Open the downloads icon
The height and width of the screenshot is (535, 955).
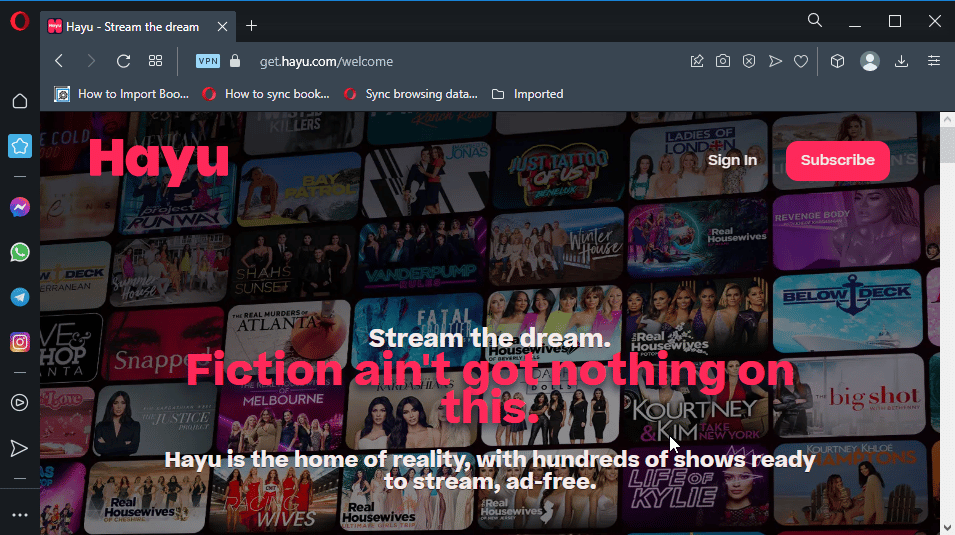(901, 61)
